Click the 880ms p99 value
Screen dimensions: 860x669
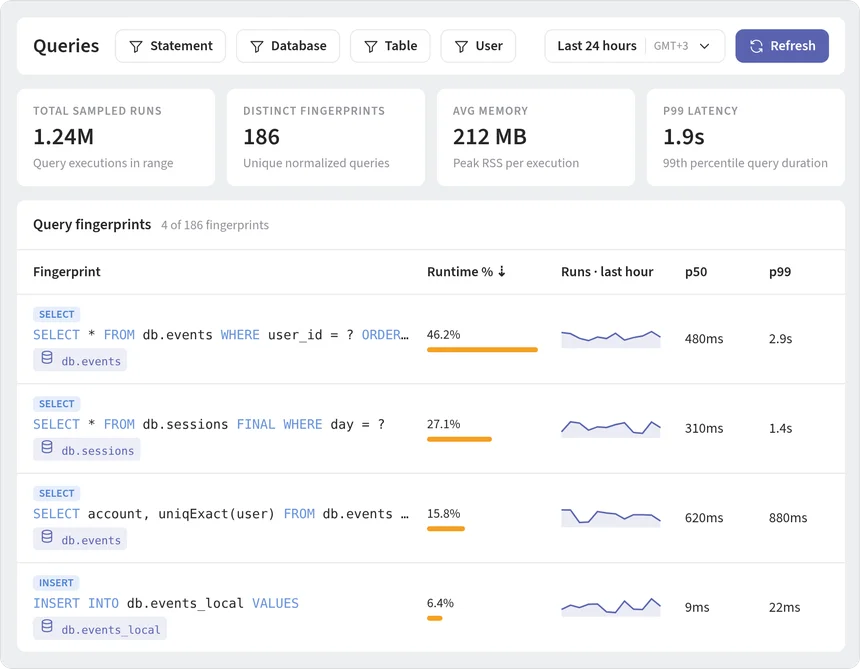(788, 518)
